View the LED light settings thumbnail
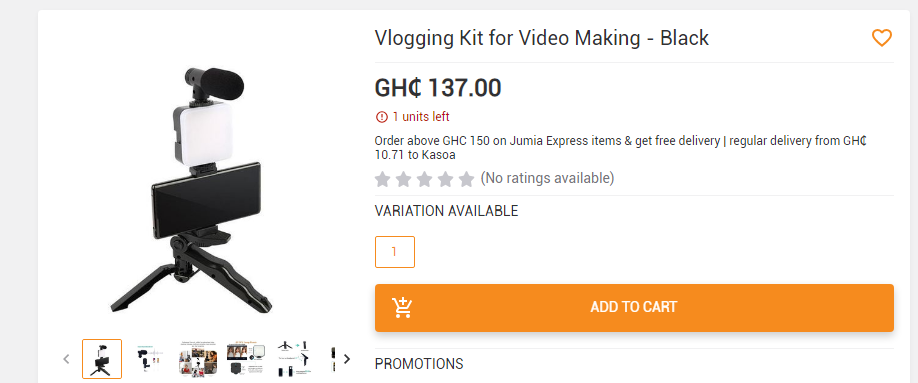The image size is (918, 383). click(246, 359)
